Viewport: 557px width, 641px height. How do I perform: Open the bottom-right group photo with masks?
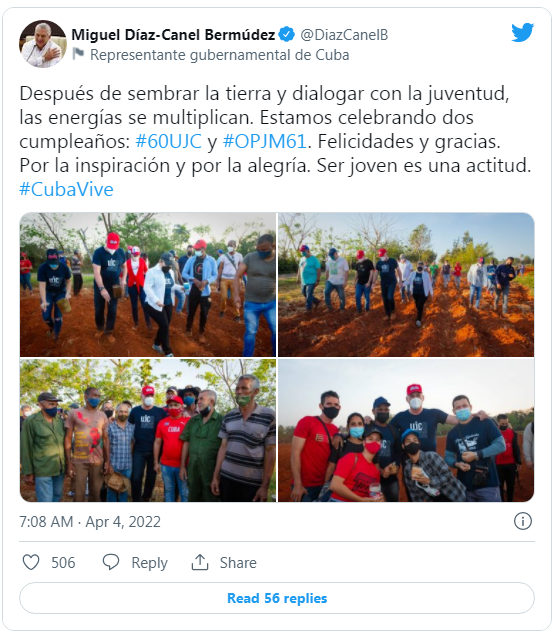(x=406, y=430)
